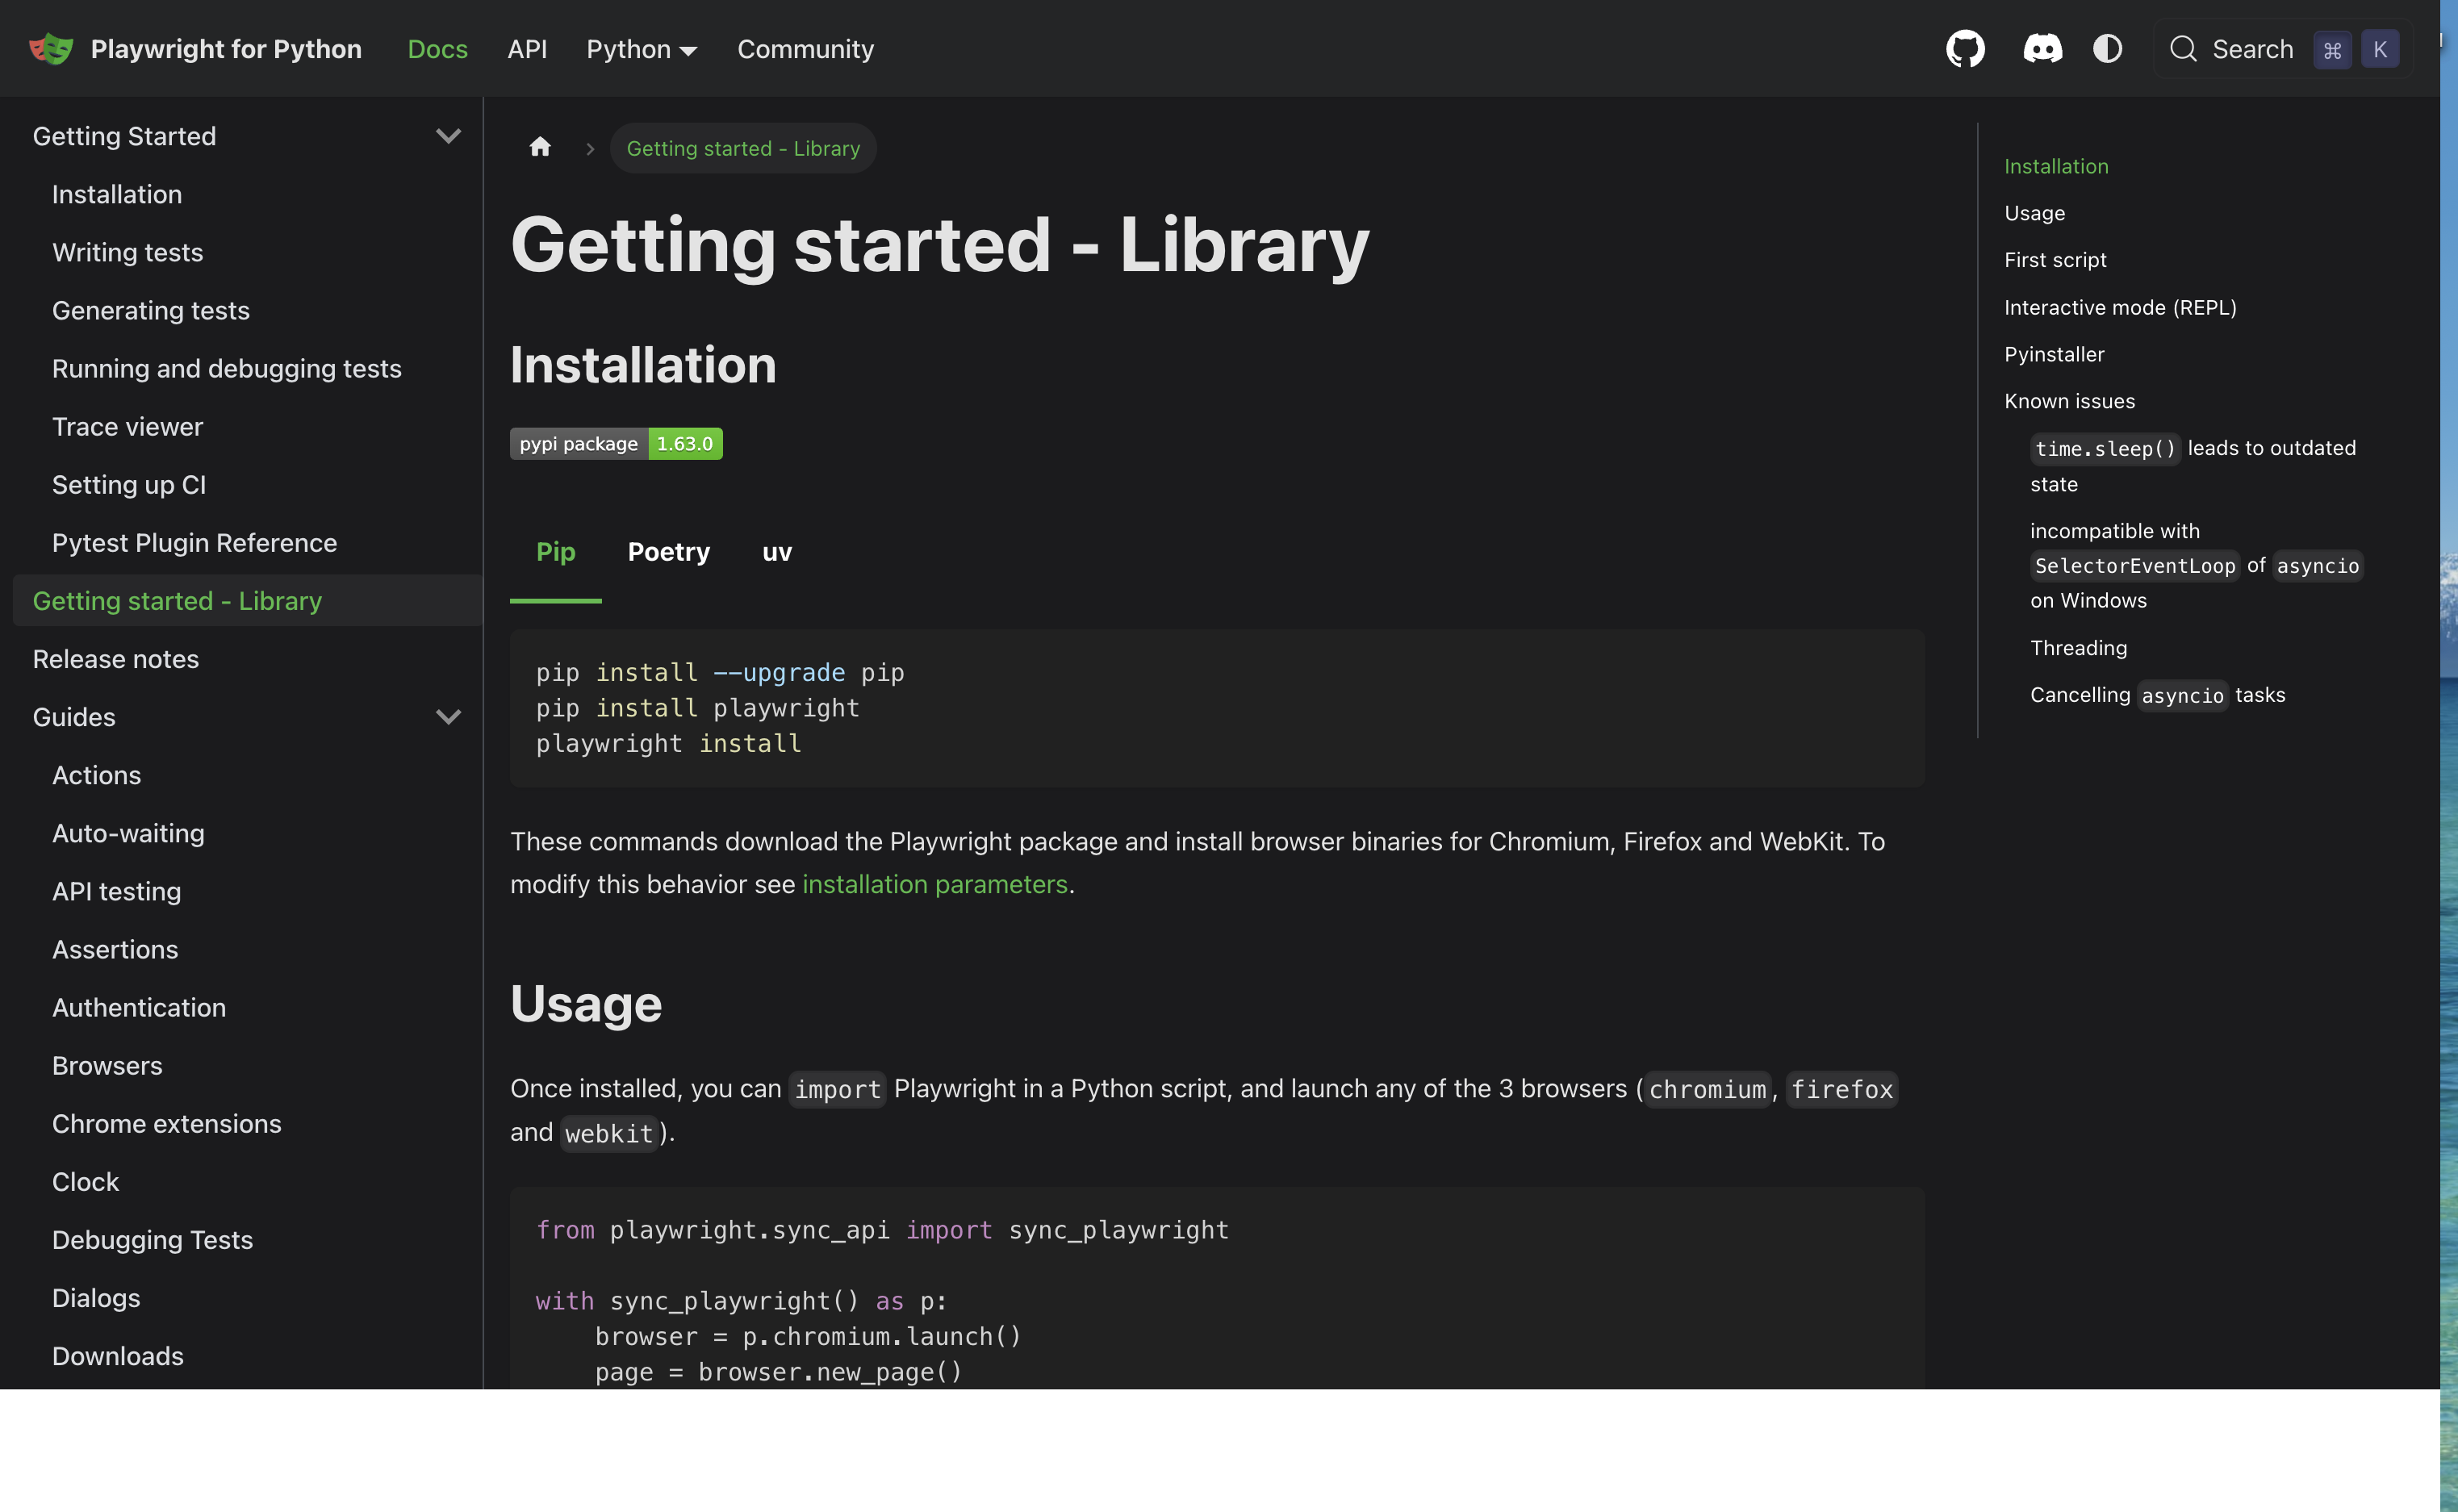Open API testing guide
The image size is (2458, 1512).
click(116, 891)
